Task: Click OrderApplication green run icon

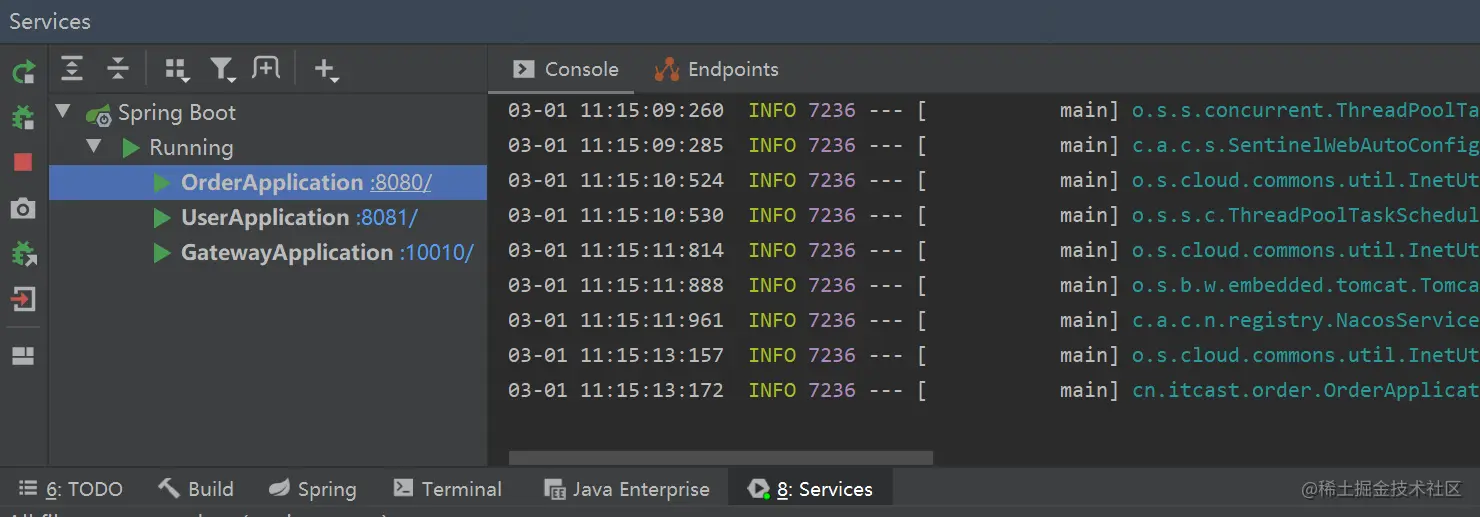Action: [x=162, y=182]
